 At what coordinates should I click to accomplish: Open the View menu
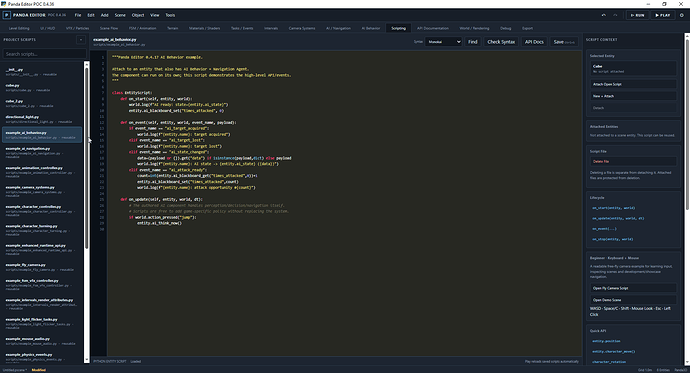(x=155, y=15)
